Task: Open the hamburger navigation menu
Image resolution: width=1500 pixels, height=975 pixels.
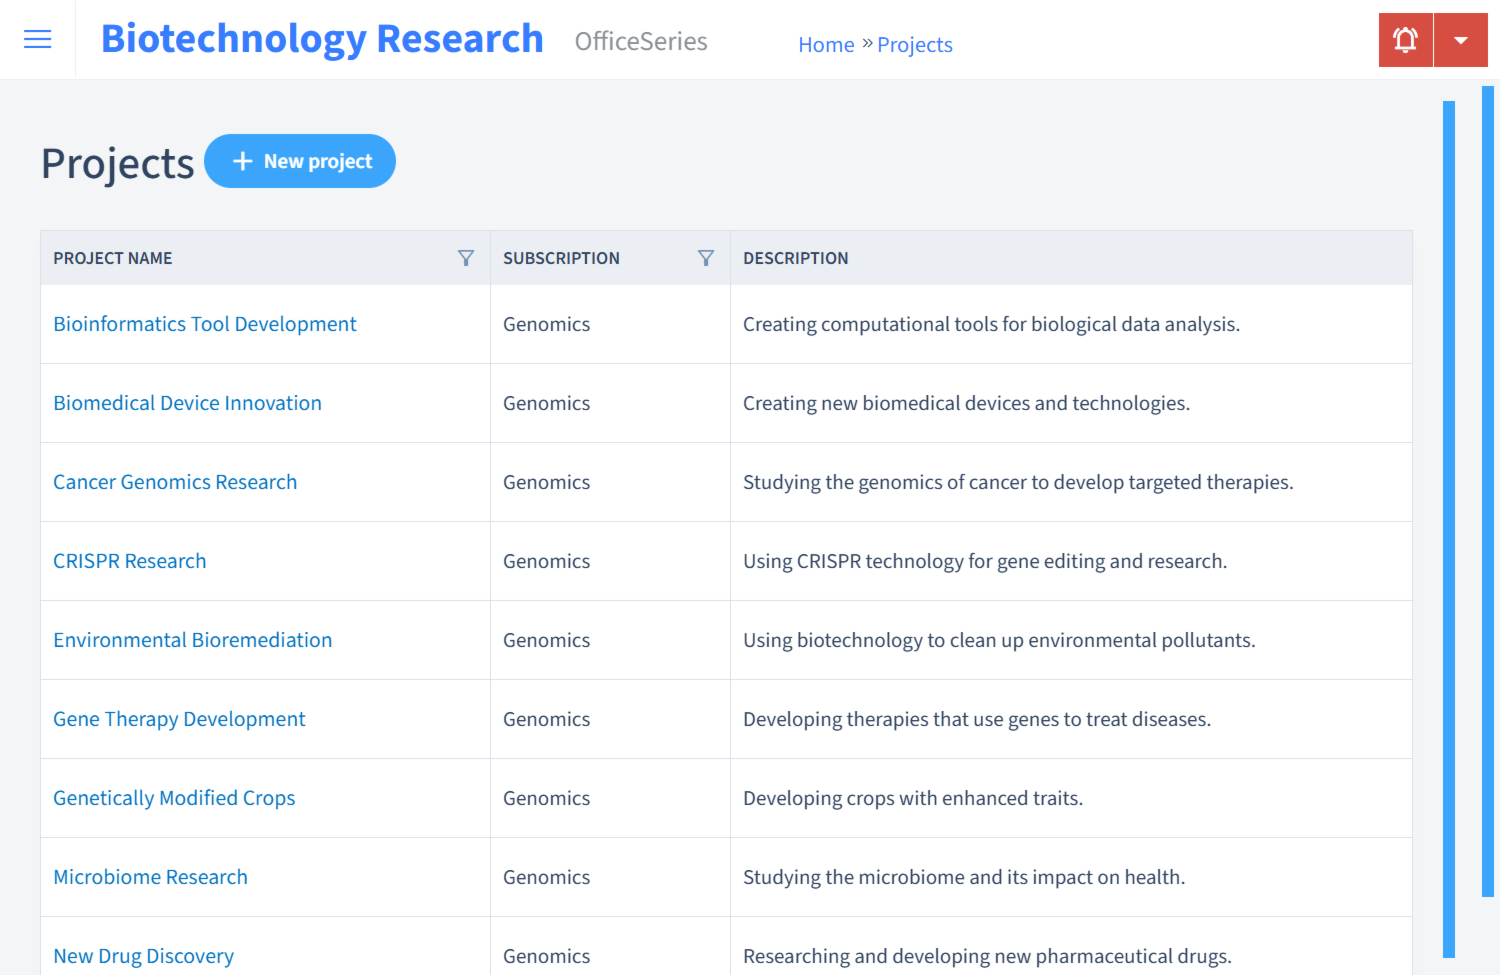Action: tap(37, 39)
